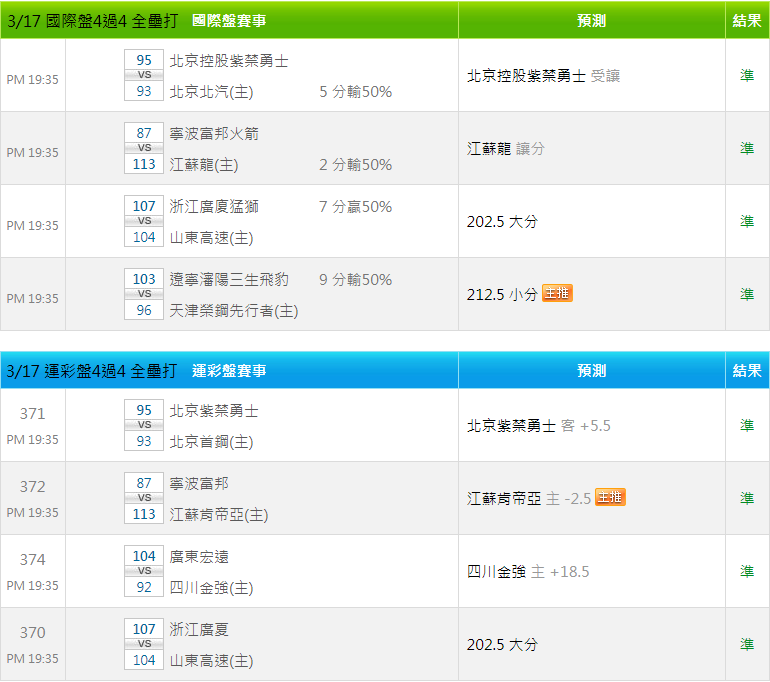Select team 四川金強(主)
The width and height of the screenshot is (770, 682).
click(x=211, y=588)
